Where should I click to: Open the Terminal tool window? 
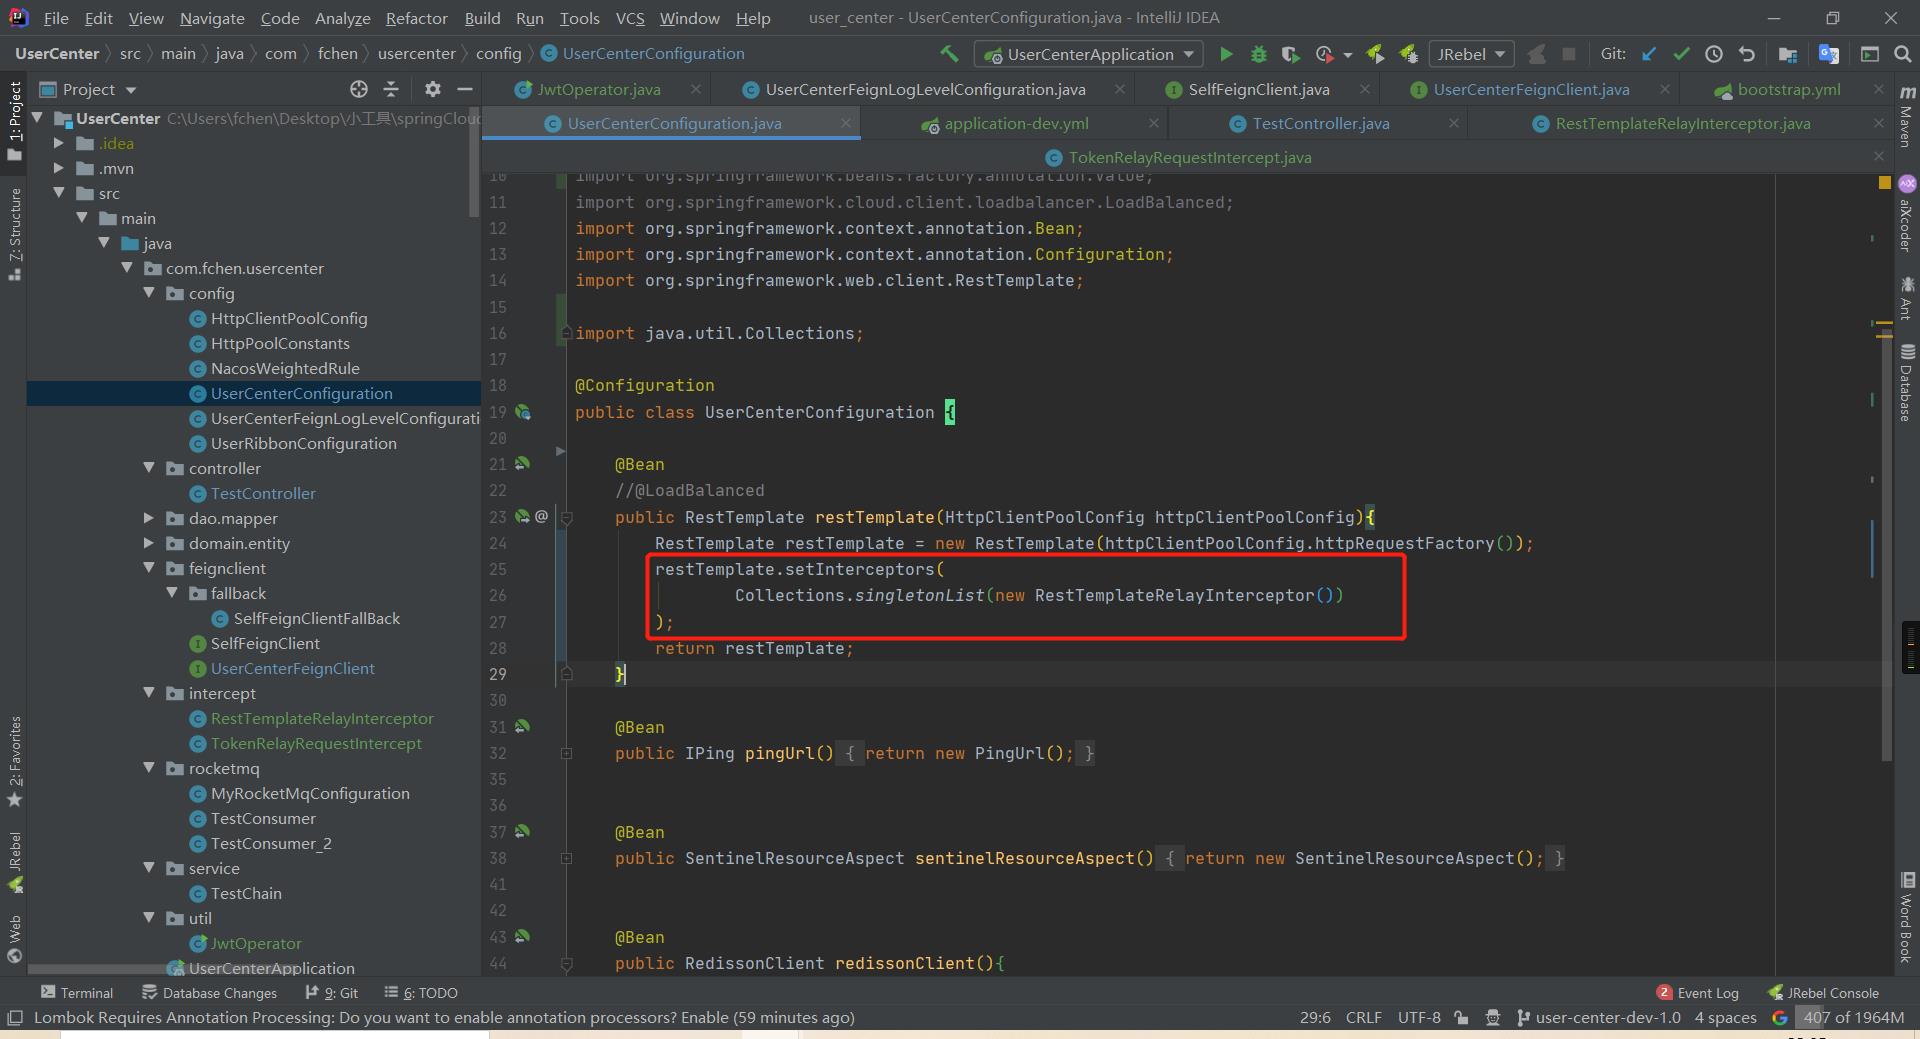point(77,993)
